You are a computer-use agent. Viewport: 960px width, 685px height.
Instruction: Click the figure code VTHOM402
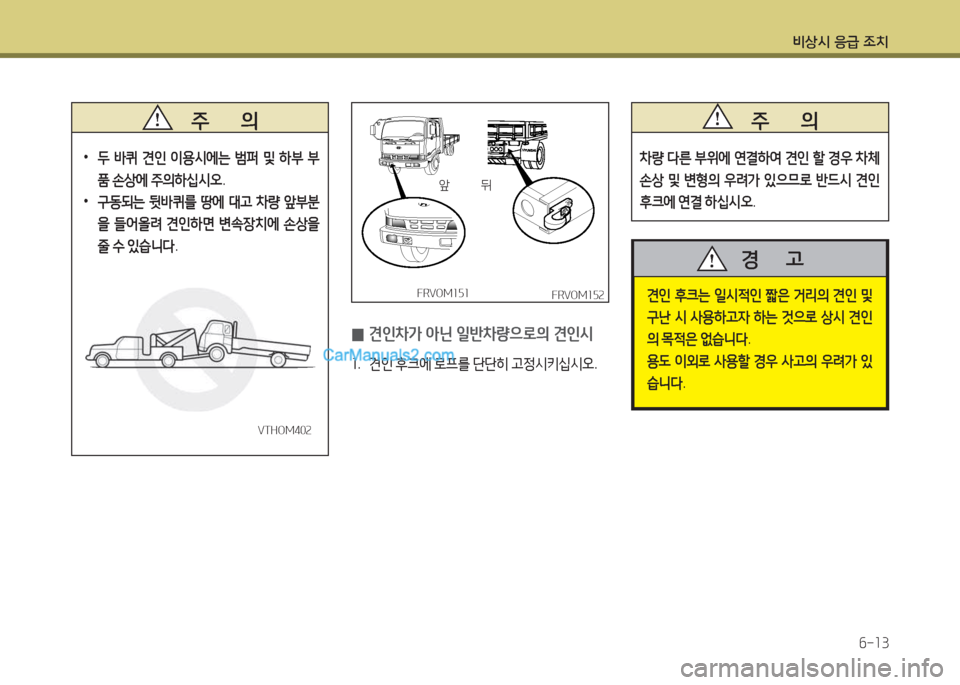[285, 430]
